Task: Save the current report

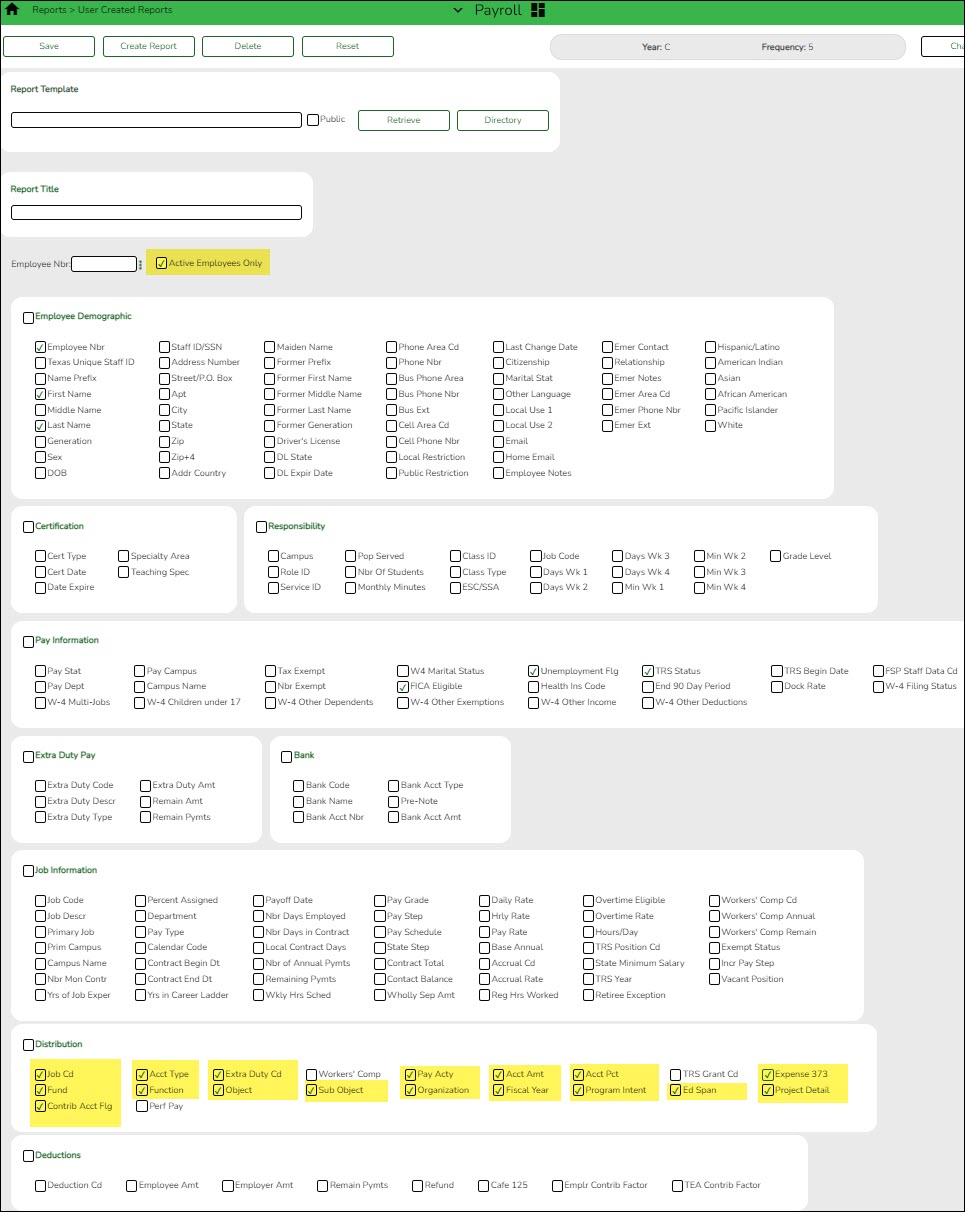Action: (48, 46)
